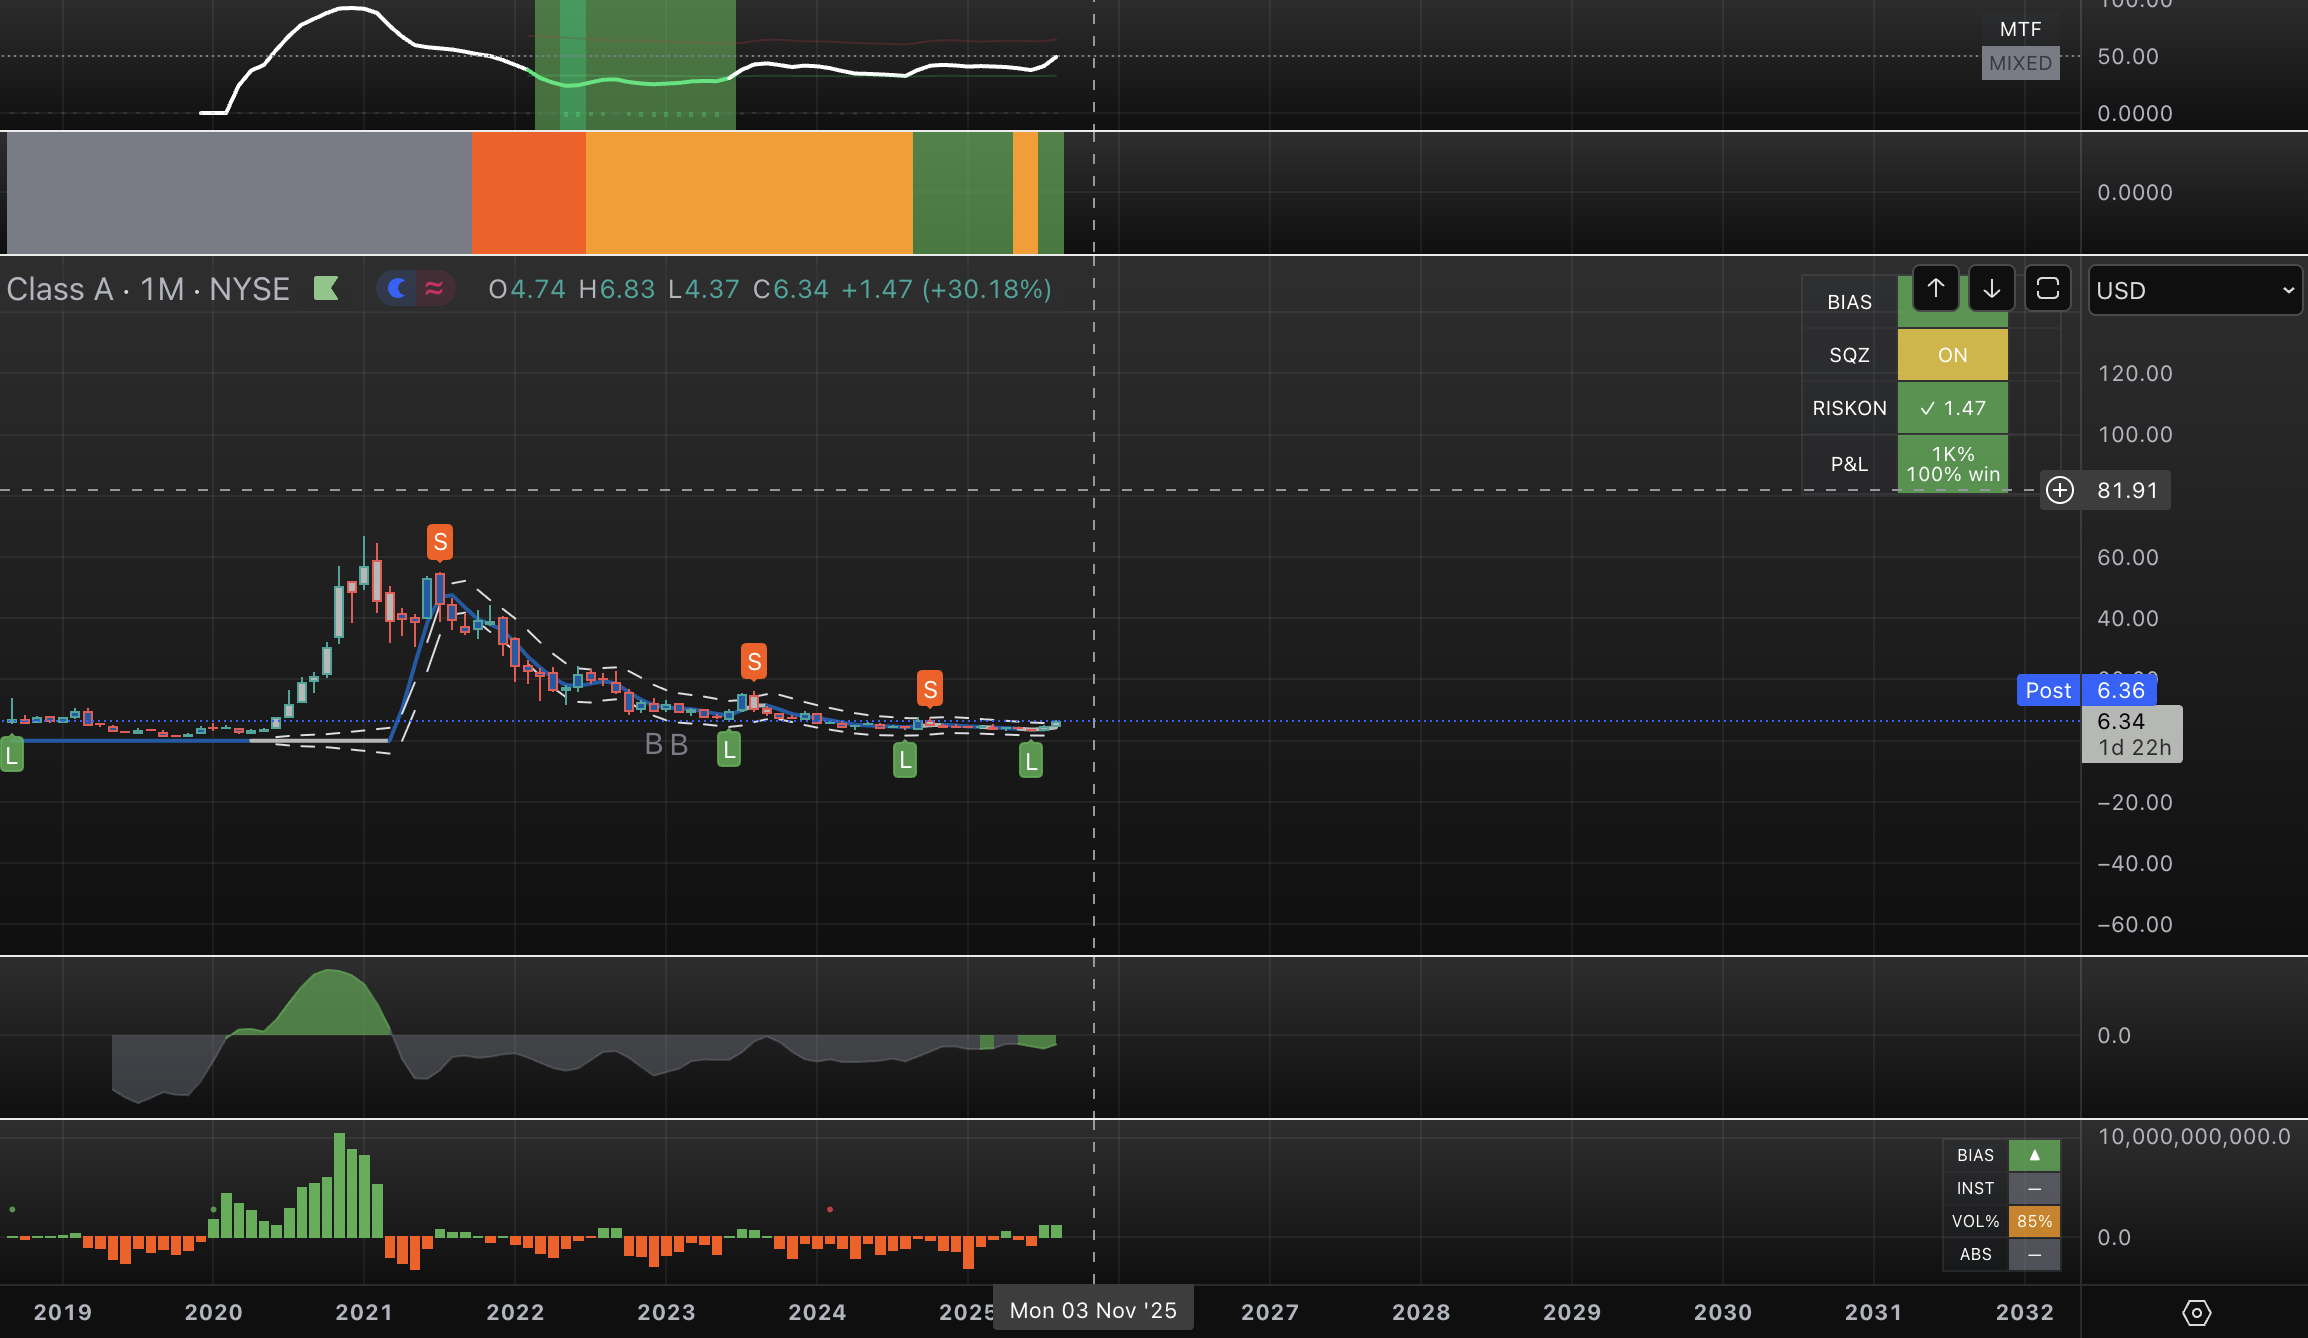Open chart settings hexagon gear icon
Viewport: 2308px width, 1338px height.
coord(2197,1312)
